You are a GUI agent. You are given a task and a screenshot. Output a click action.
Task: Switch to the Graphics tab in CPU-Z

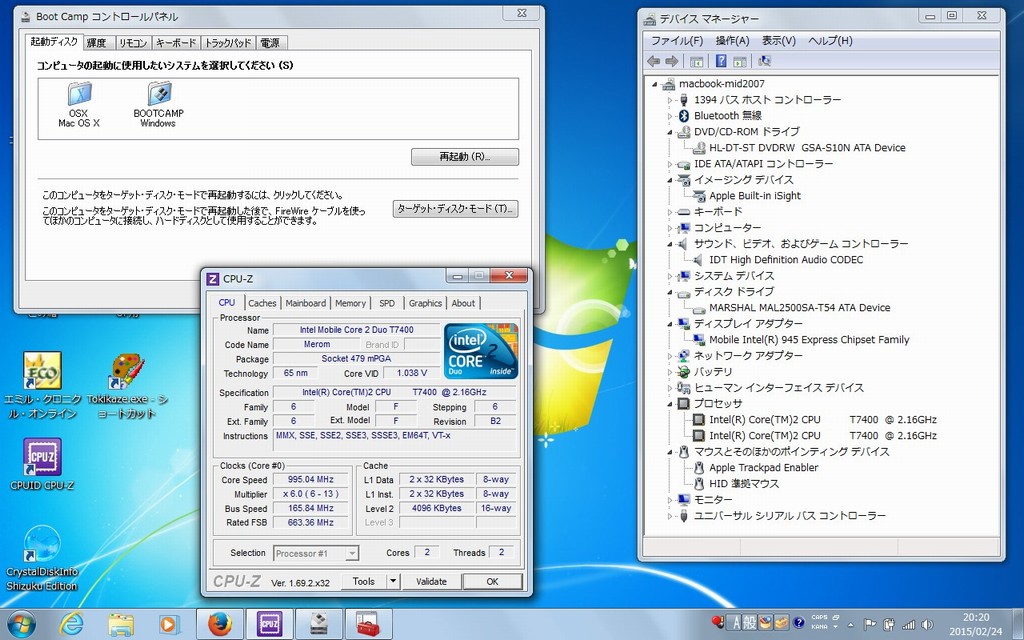(425, 303)
